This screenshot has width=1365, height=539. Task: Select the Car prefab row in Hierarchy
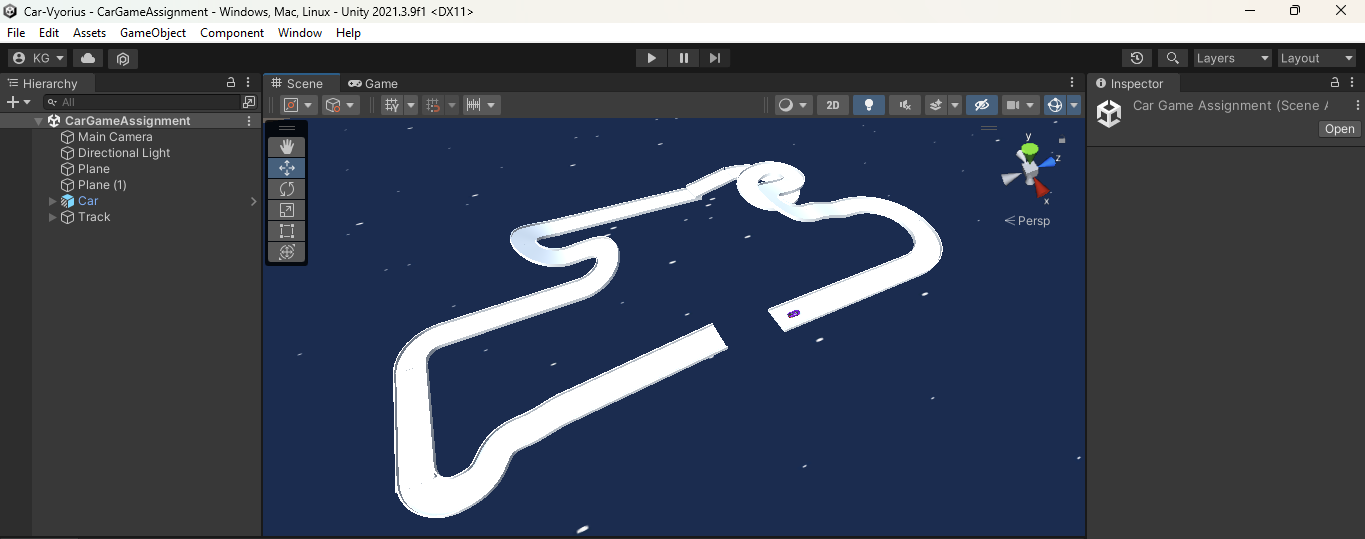click(x=130, y=201)
